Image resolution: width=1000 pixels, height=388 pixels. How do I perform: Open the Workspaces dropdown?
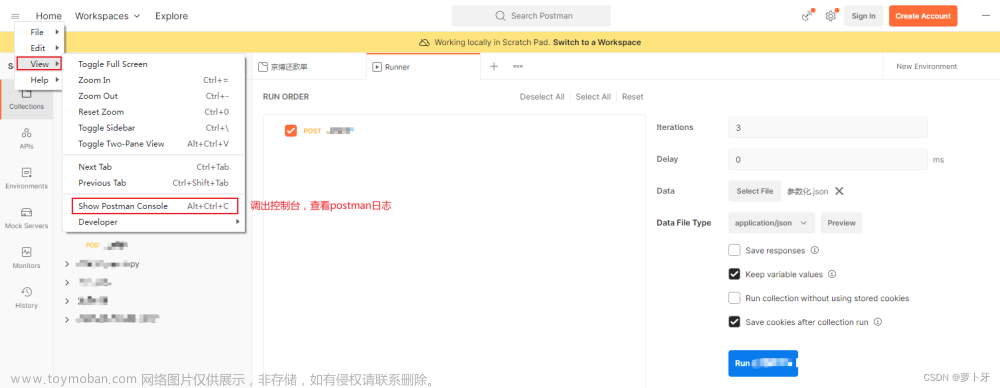(x=107, y=16)
